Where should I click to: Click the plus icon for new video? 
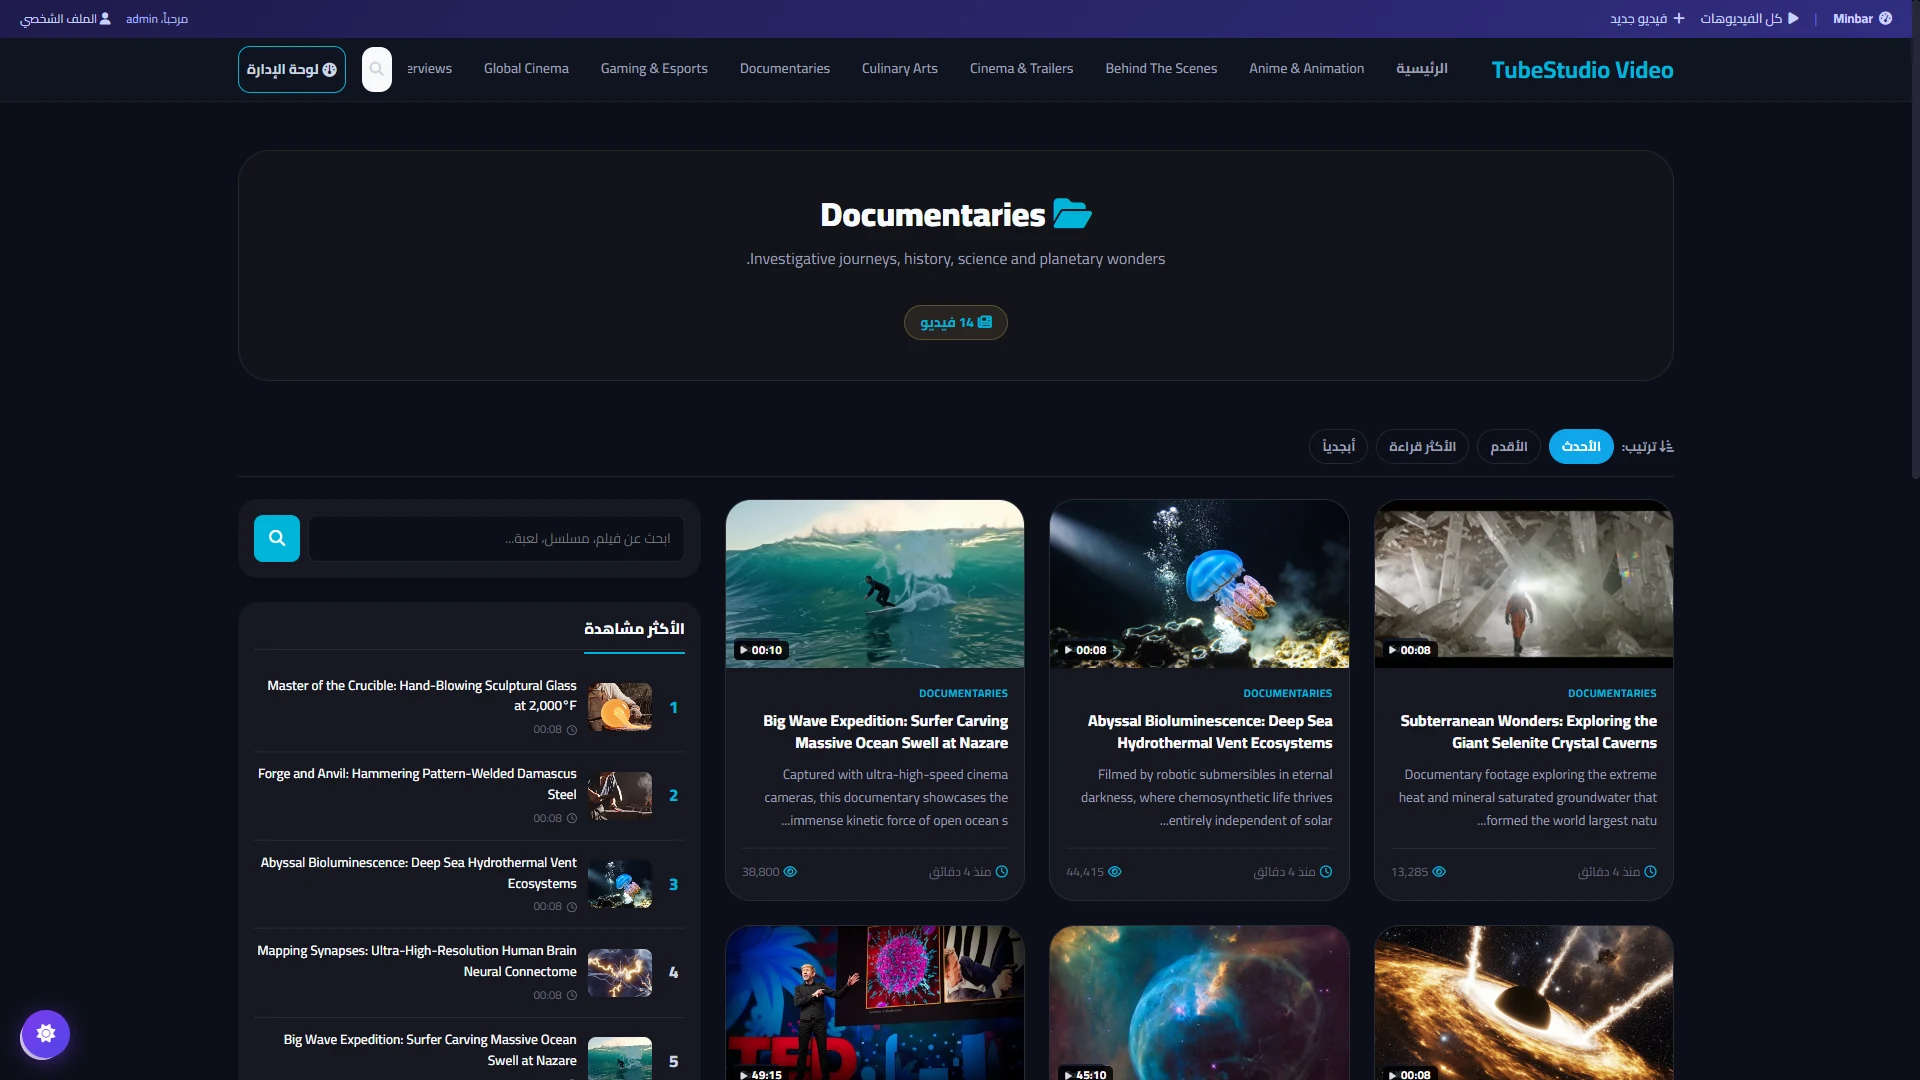[x=1679, y=19]
